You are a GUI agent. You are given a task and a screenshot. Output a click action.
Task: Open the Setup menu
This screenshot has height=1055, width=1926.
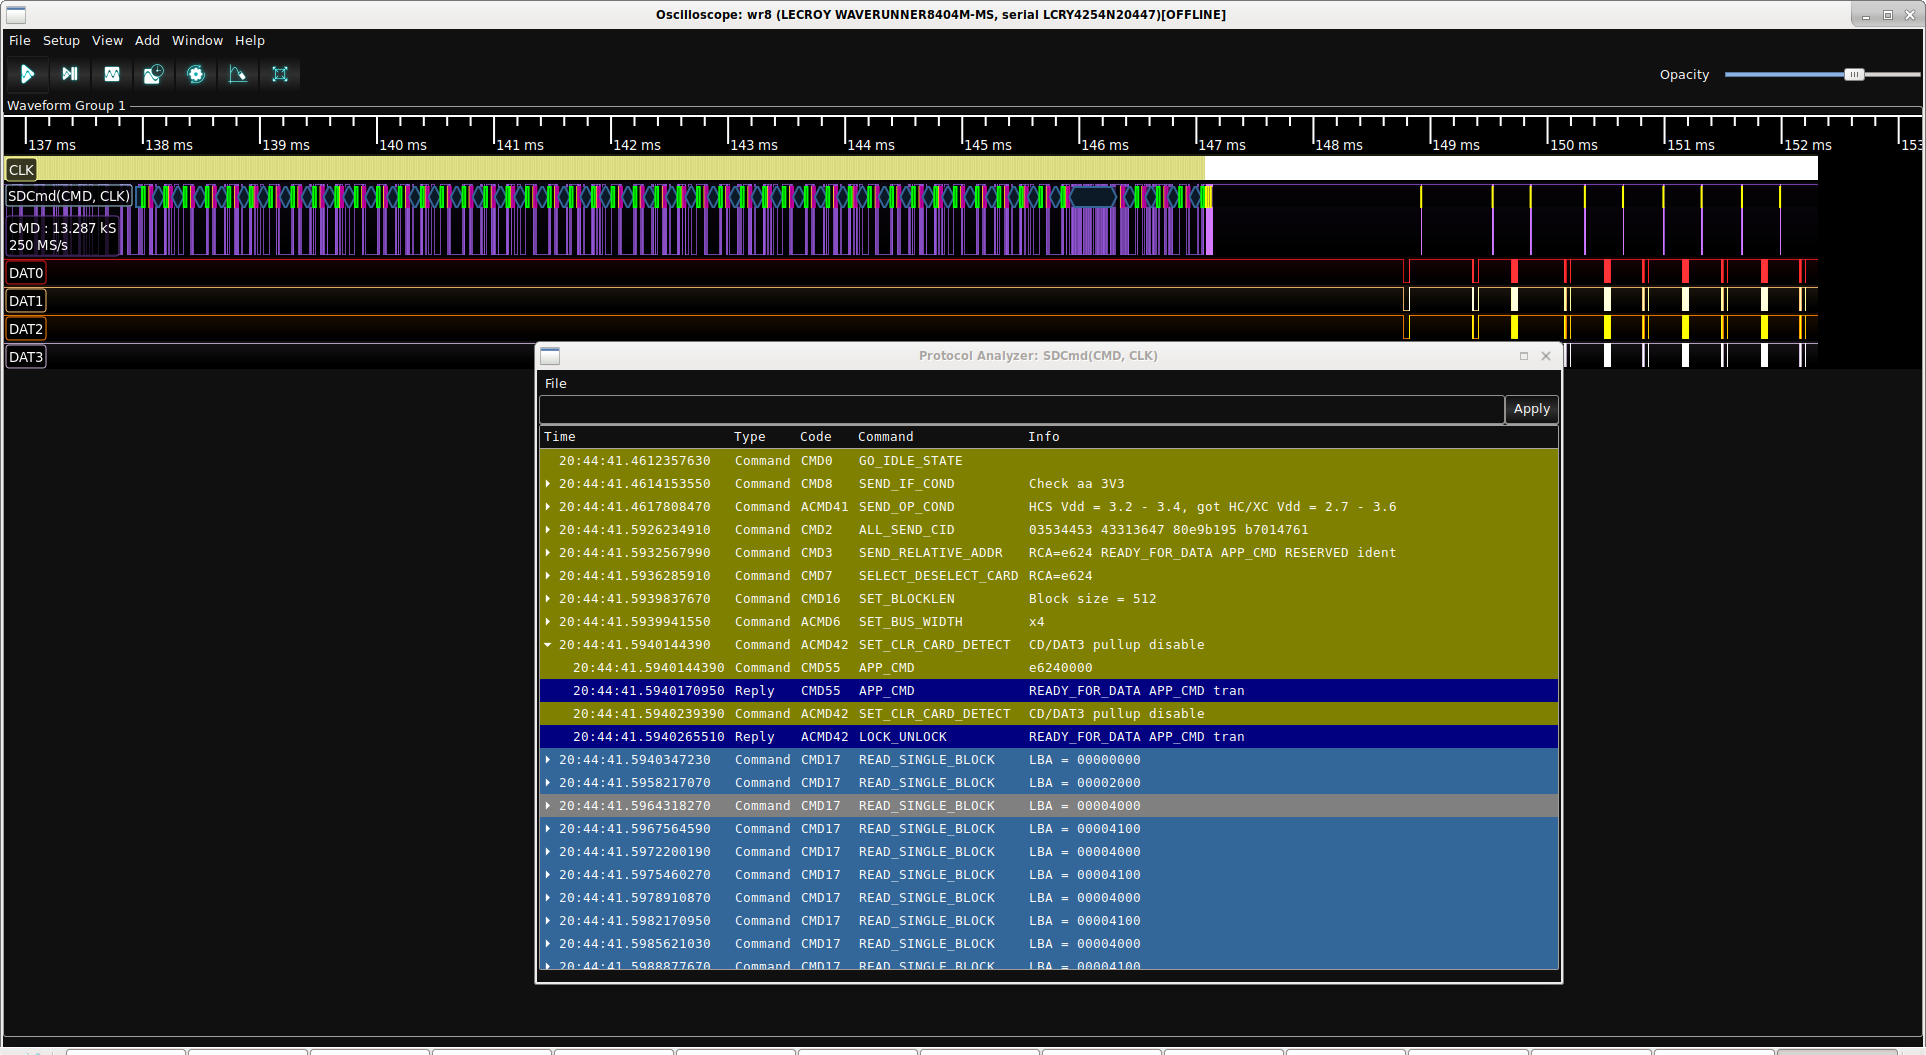click(61, 41)
